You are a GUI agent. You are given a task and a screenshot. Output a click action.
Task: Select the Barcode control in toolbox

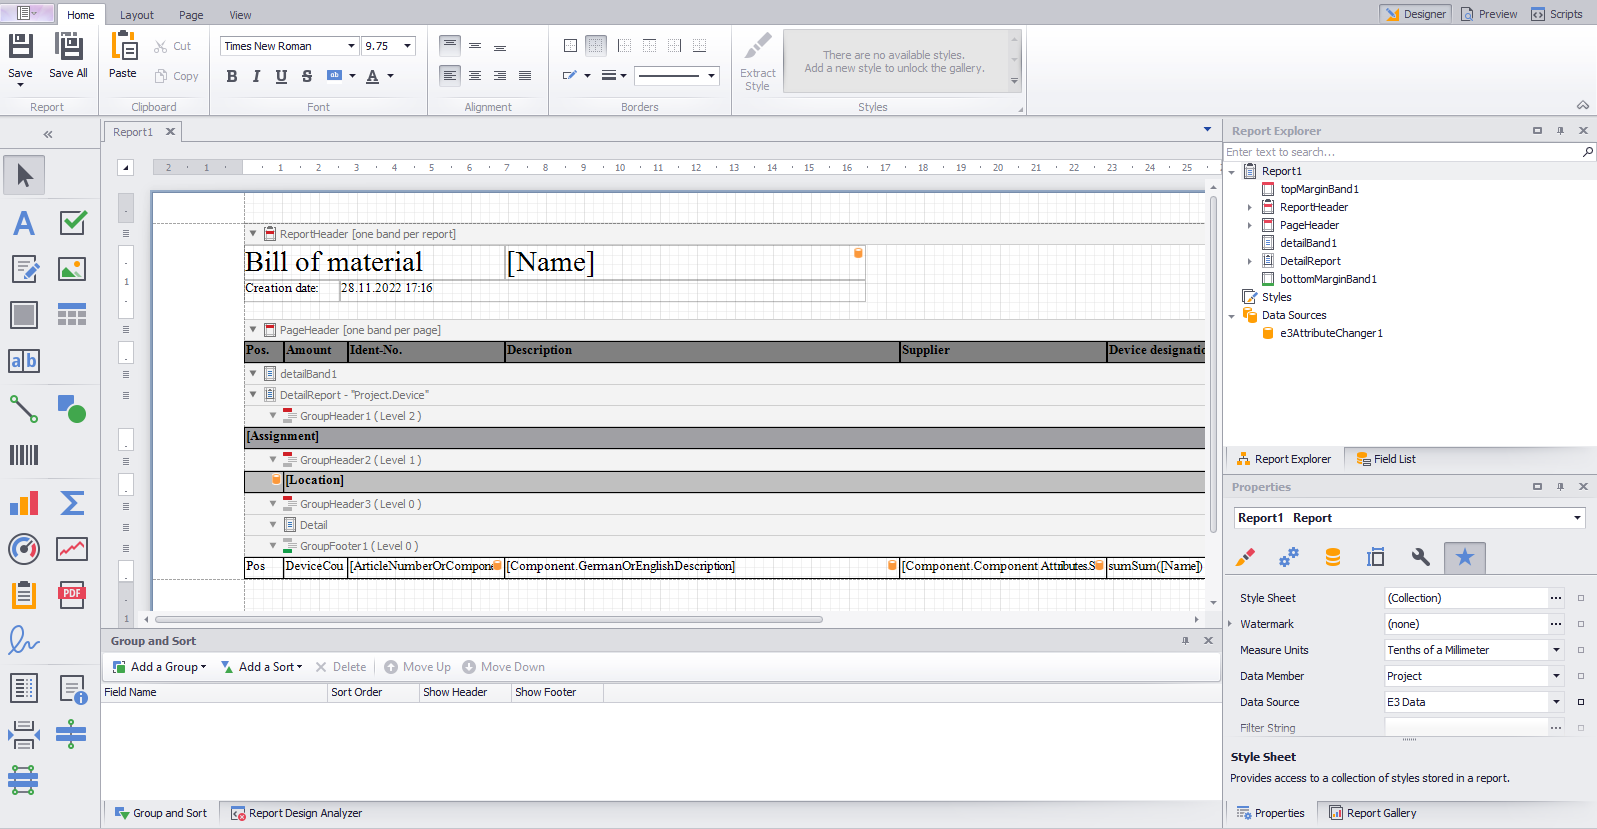tap(24, 456)
